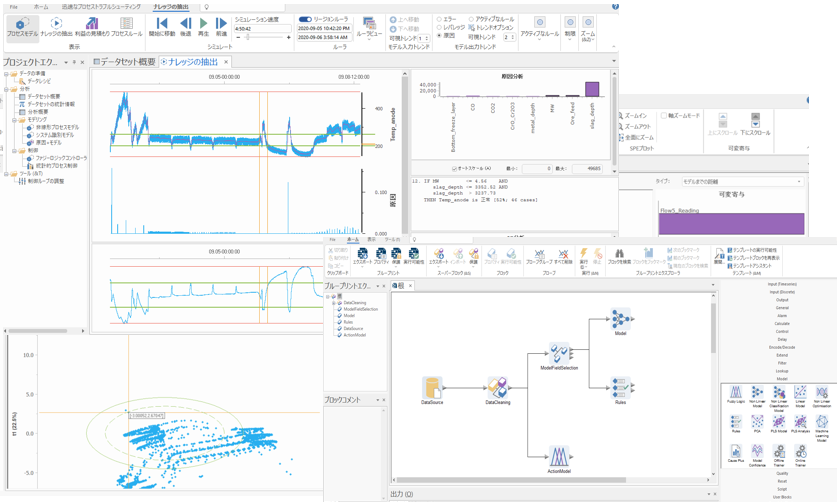
Task: Select the エラー radio button
Action: pyautogui.click(x=439, y=19)
